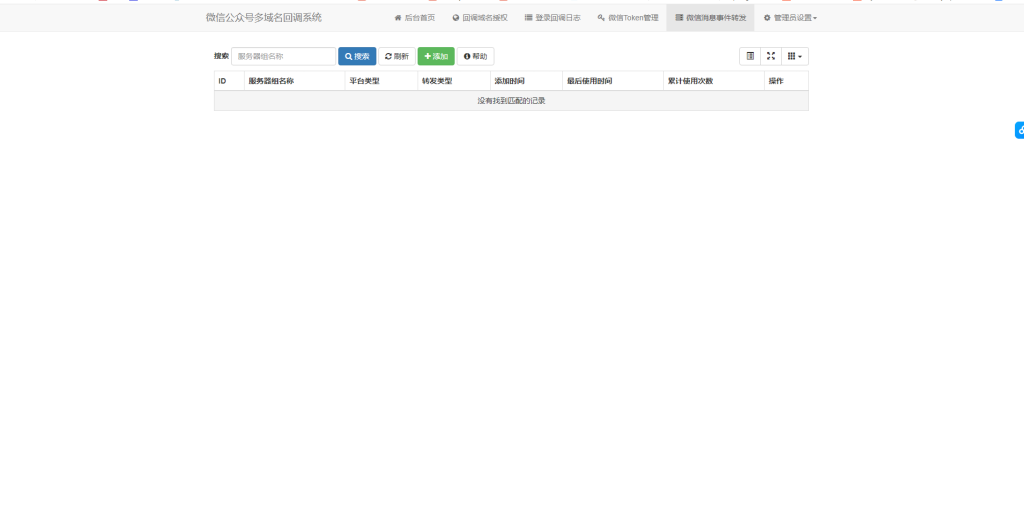Screen dimensions: 1024x510
Task: Open 后台首页 in the navigation bar
Action: pyautogui.click(x=415, y=18)
